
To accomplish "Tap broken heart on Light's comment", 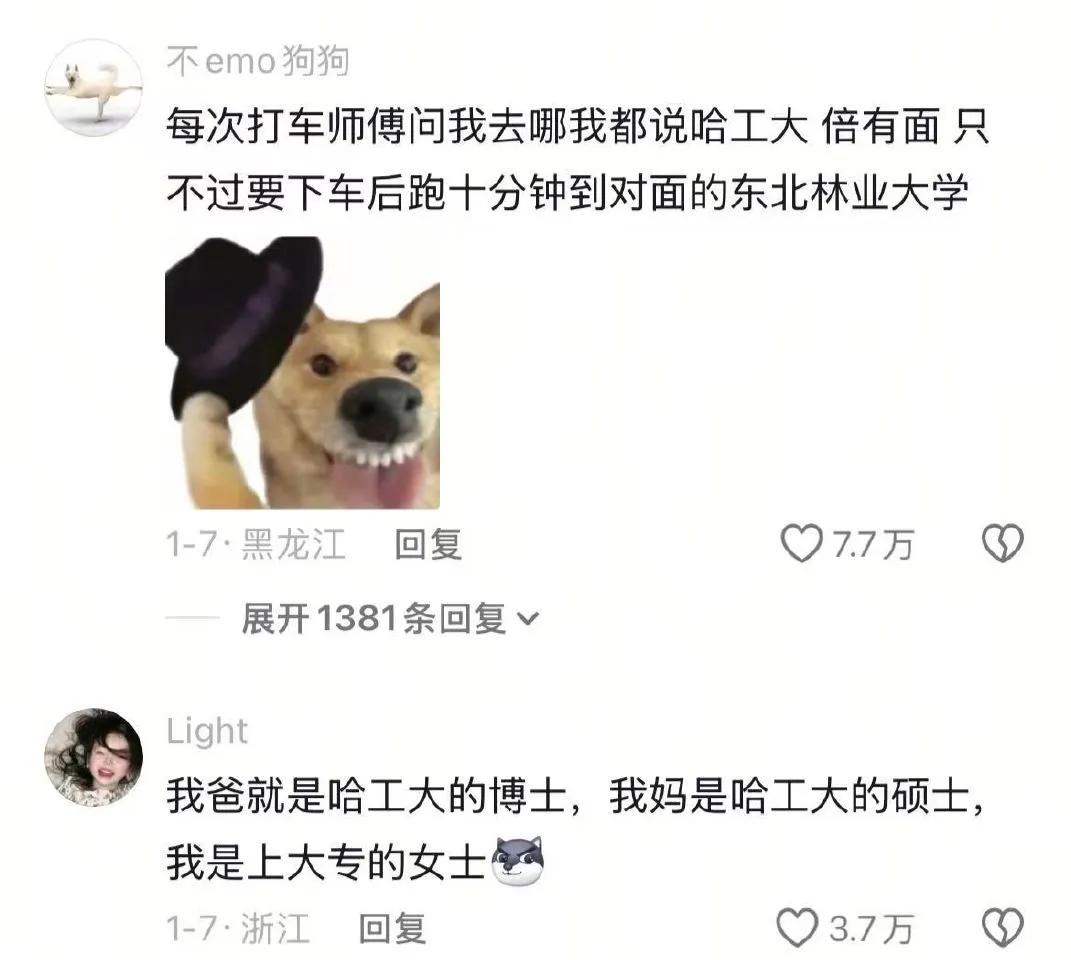I will [1003, 927].
